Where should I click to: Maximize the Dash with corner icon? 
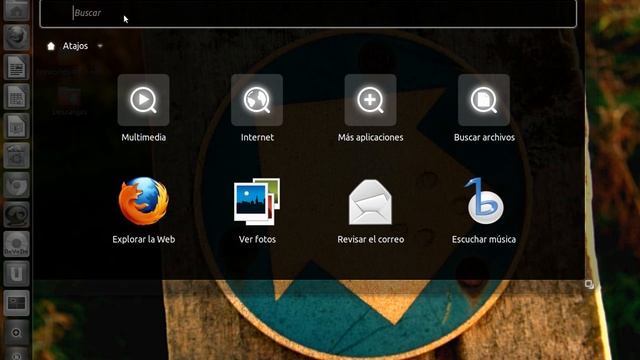589,284
